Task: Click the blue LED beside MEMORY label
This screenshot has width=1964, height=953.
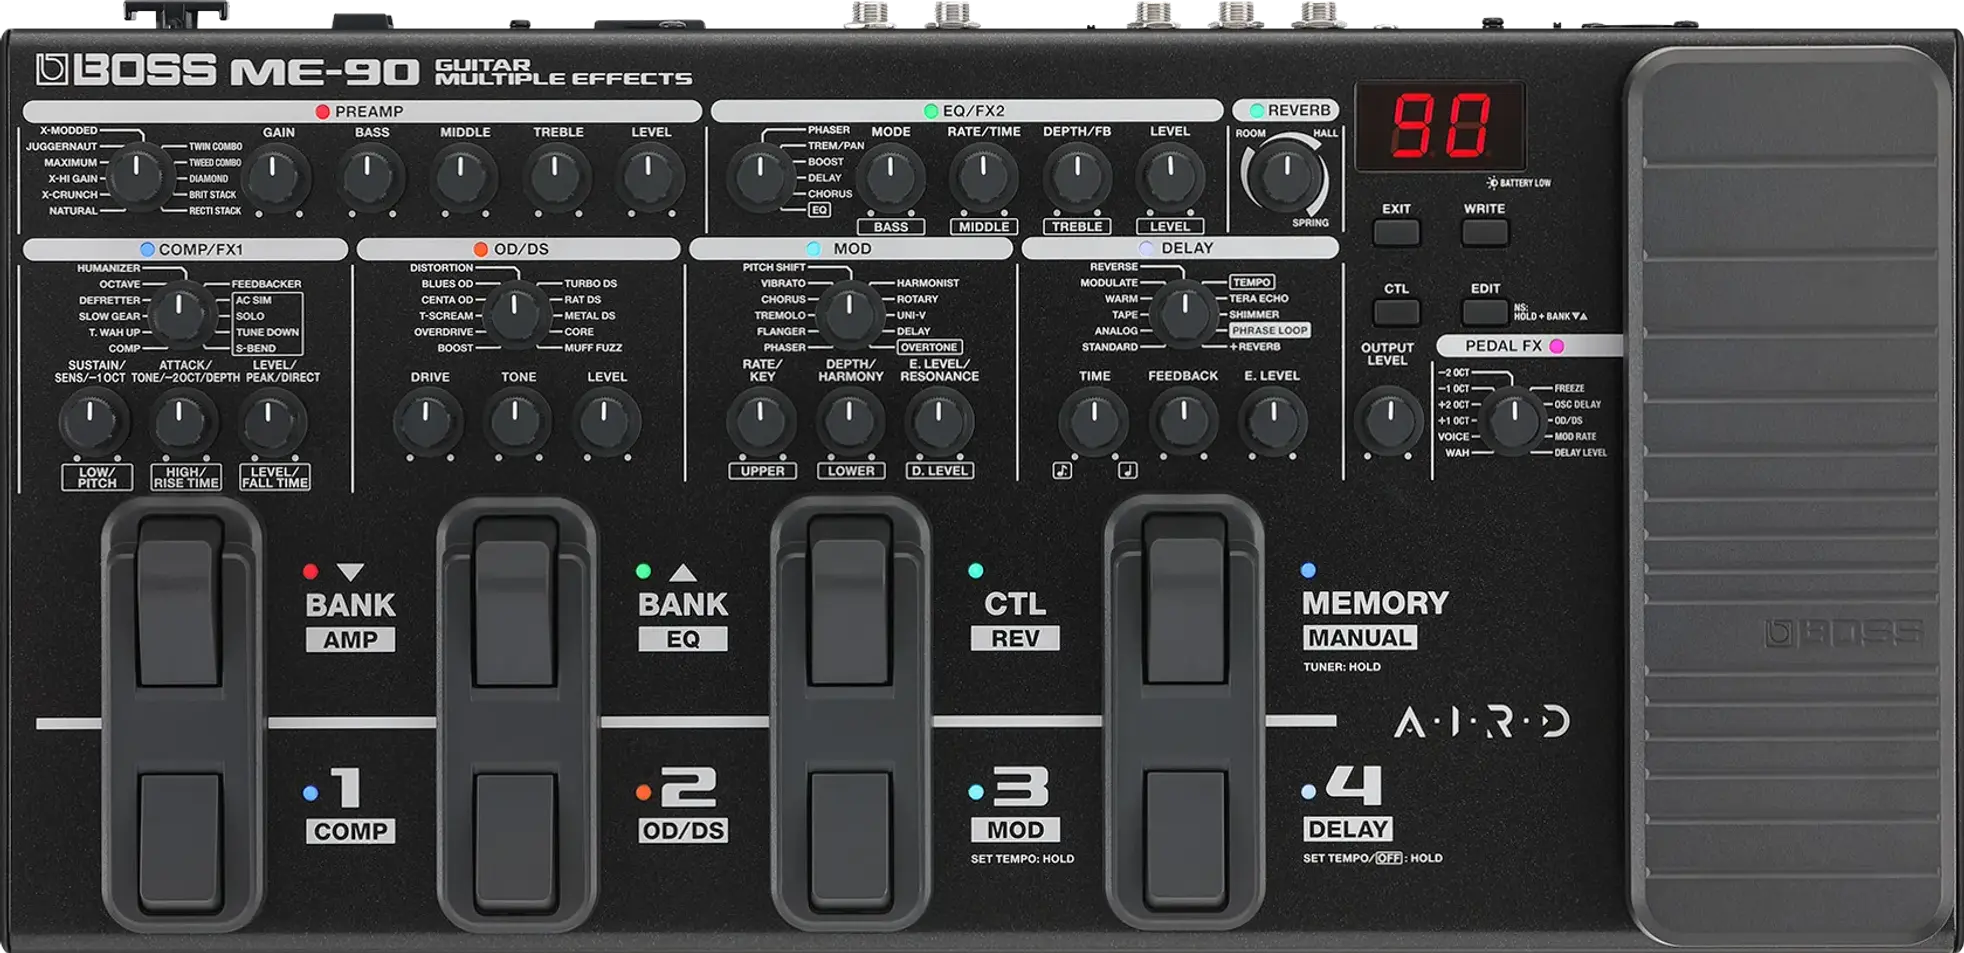Action: point(1308,570)
